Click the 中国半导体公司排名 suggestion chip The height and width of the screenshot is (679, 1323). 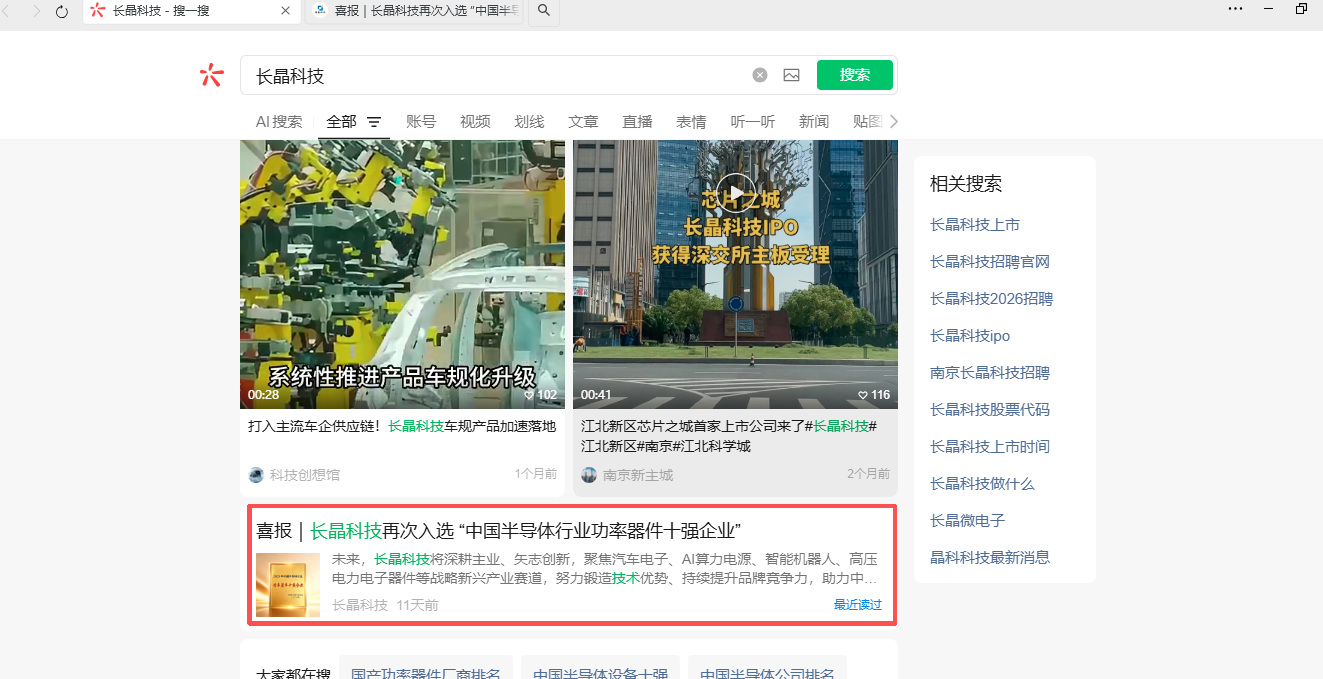(x=767, y=669)
